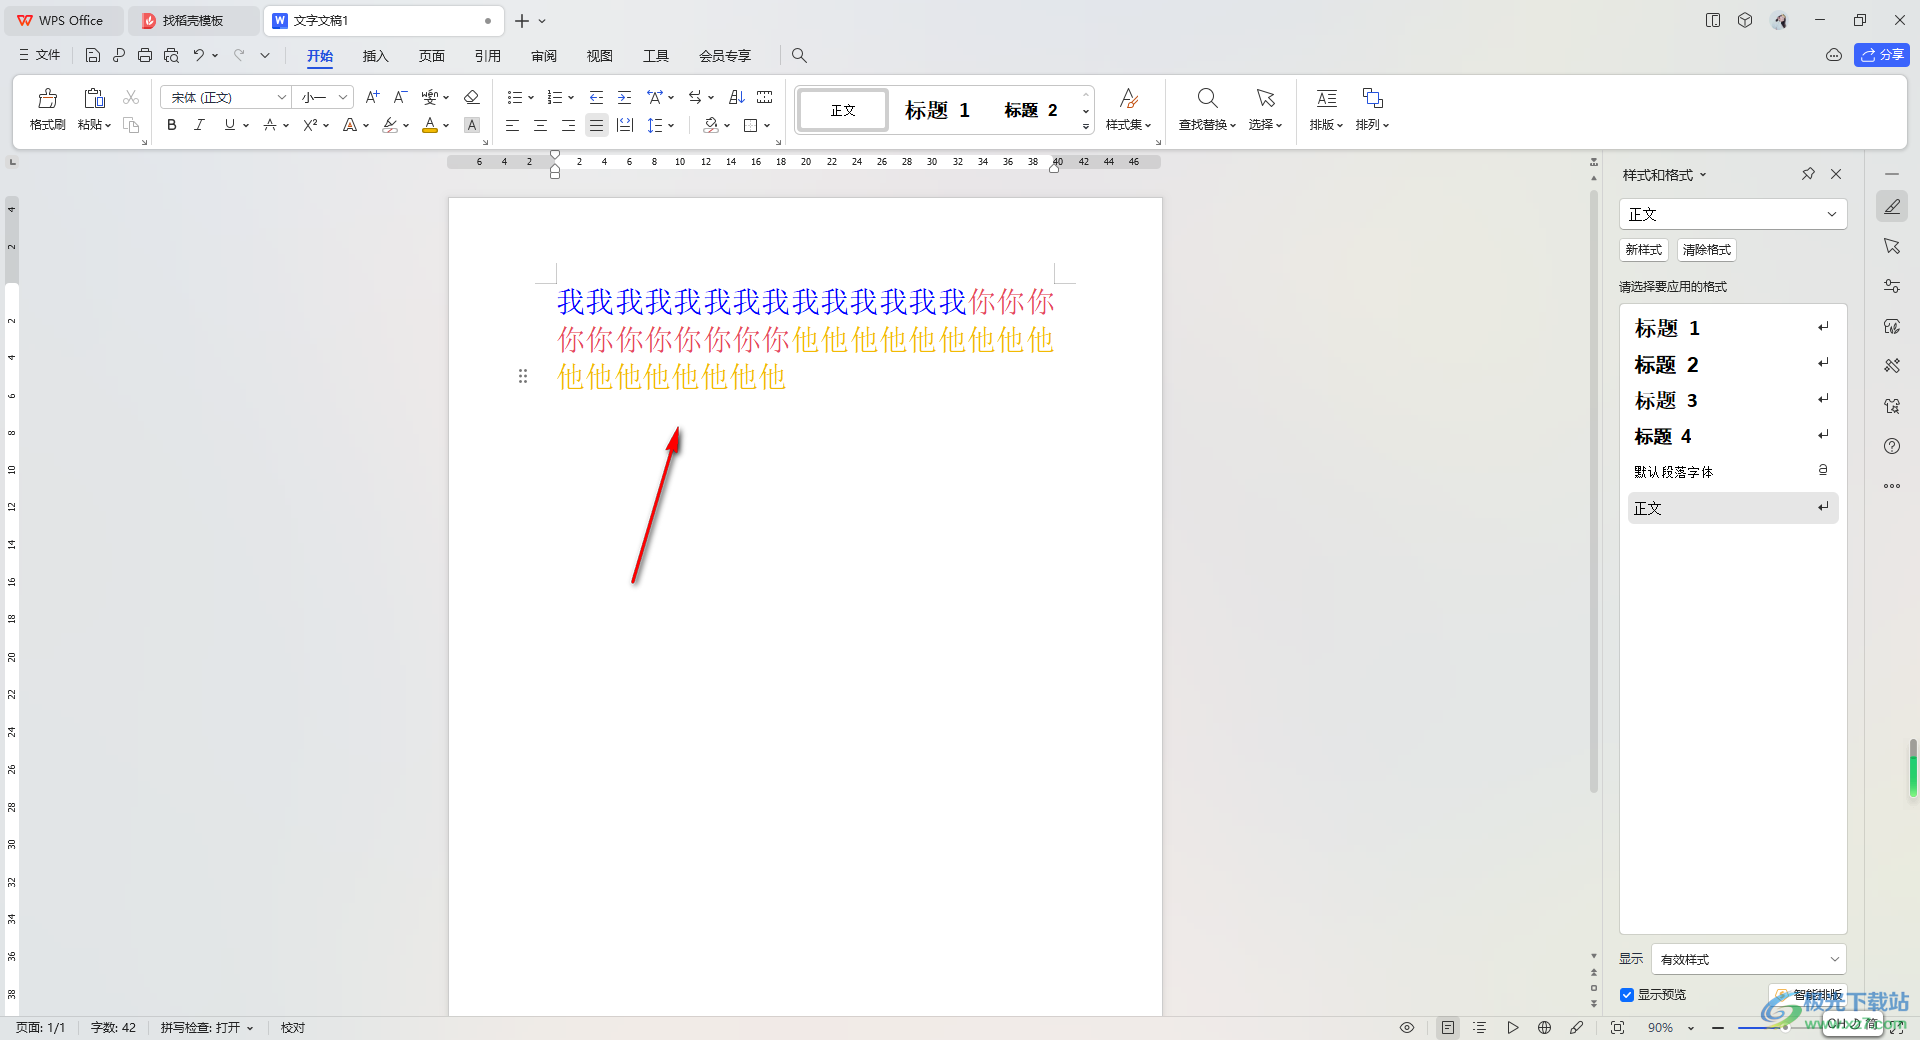Click the Format Painter brush icon
1920x1040 pixels.
(x=47, y=98)
